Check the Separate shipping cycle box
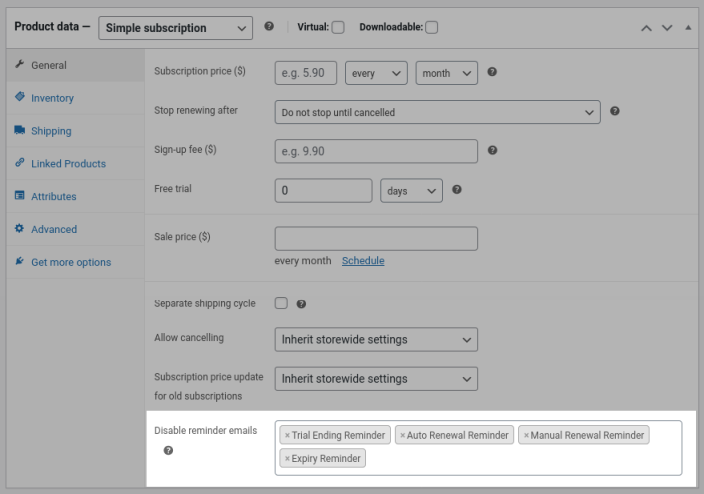 pos(281,303)
